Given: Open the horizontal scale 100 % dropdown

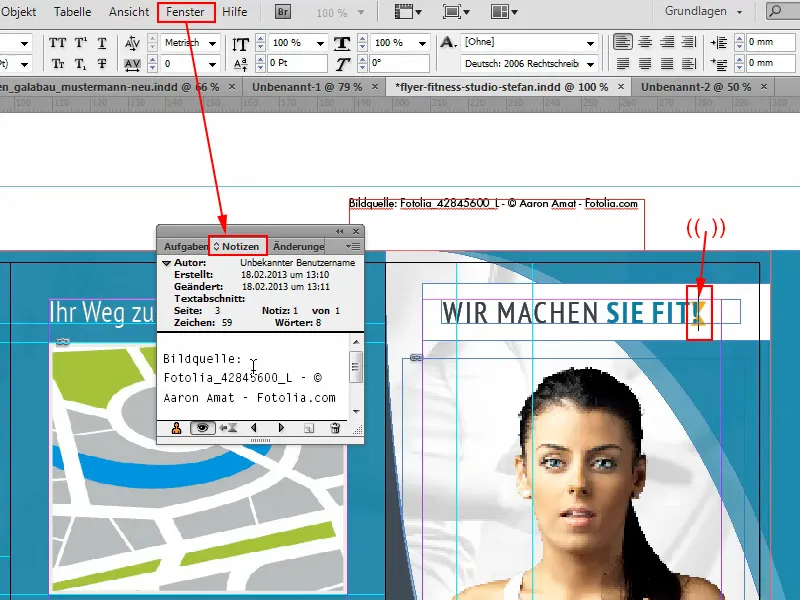Looking at the screenshot, I should coord(422,43).
